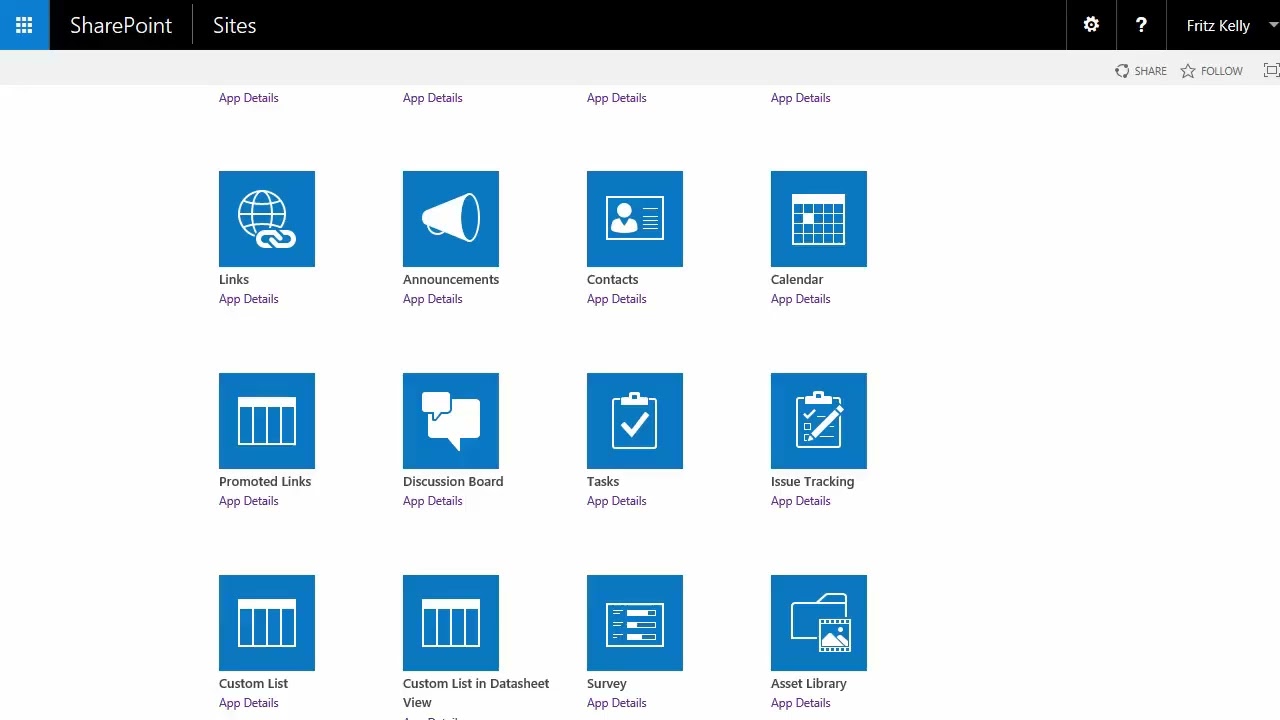Viewport: 1280px width, 720px height.
Task: Open App Details under Promoted Links
Action: pos(249,501)
